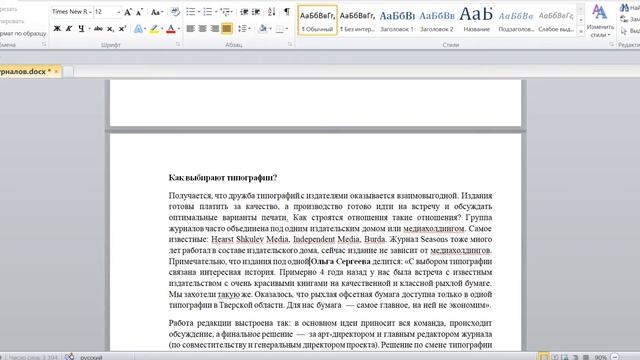Open font size dropdown showing 12
Screen dimensions: 640x360
point(118,12)
